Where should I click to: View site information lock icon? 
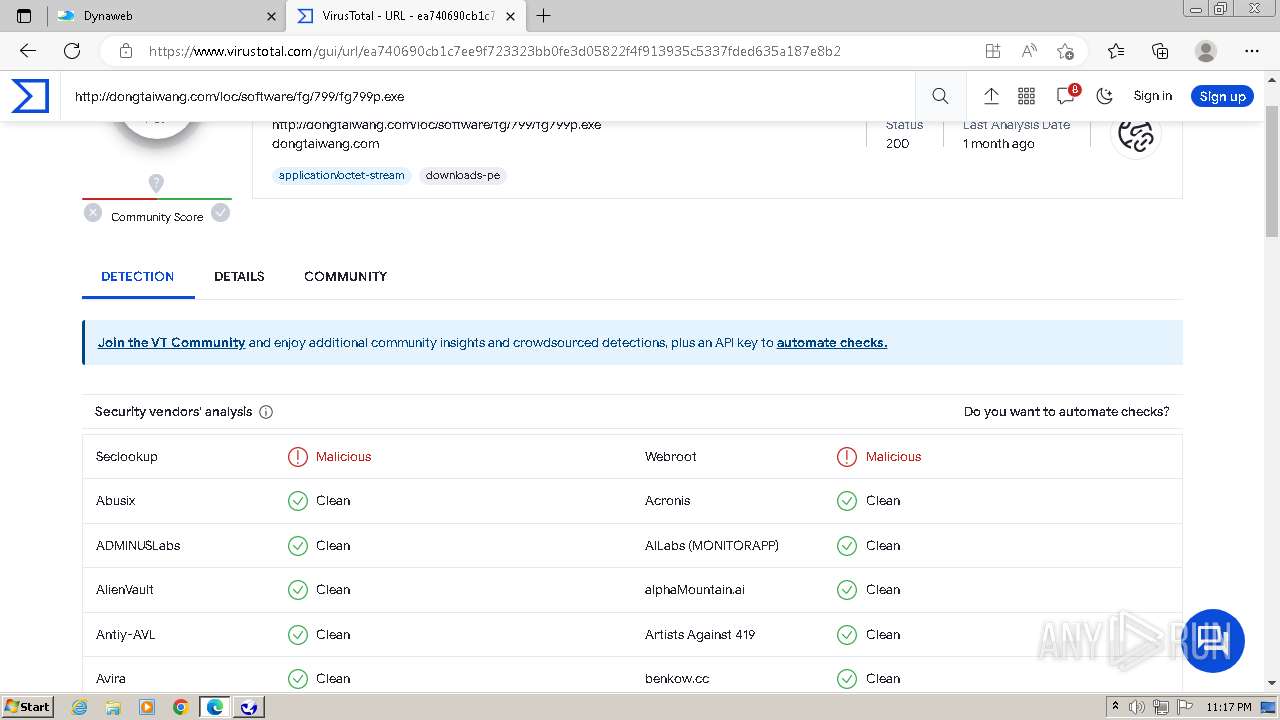[x=125, y=51]
